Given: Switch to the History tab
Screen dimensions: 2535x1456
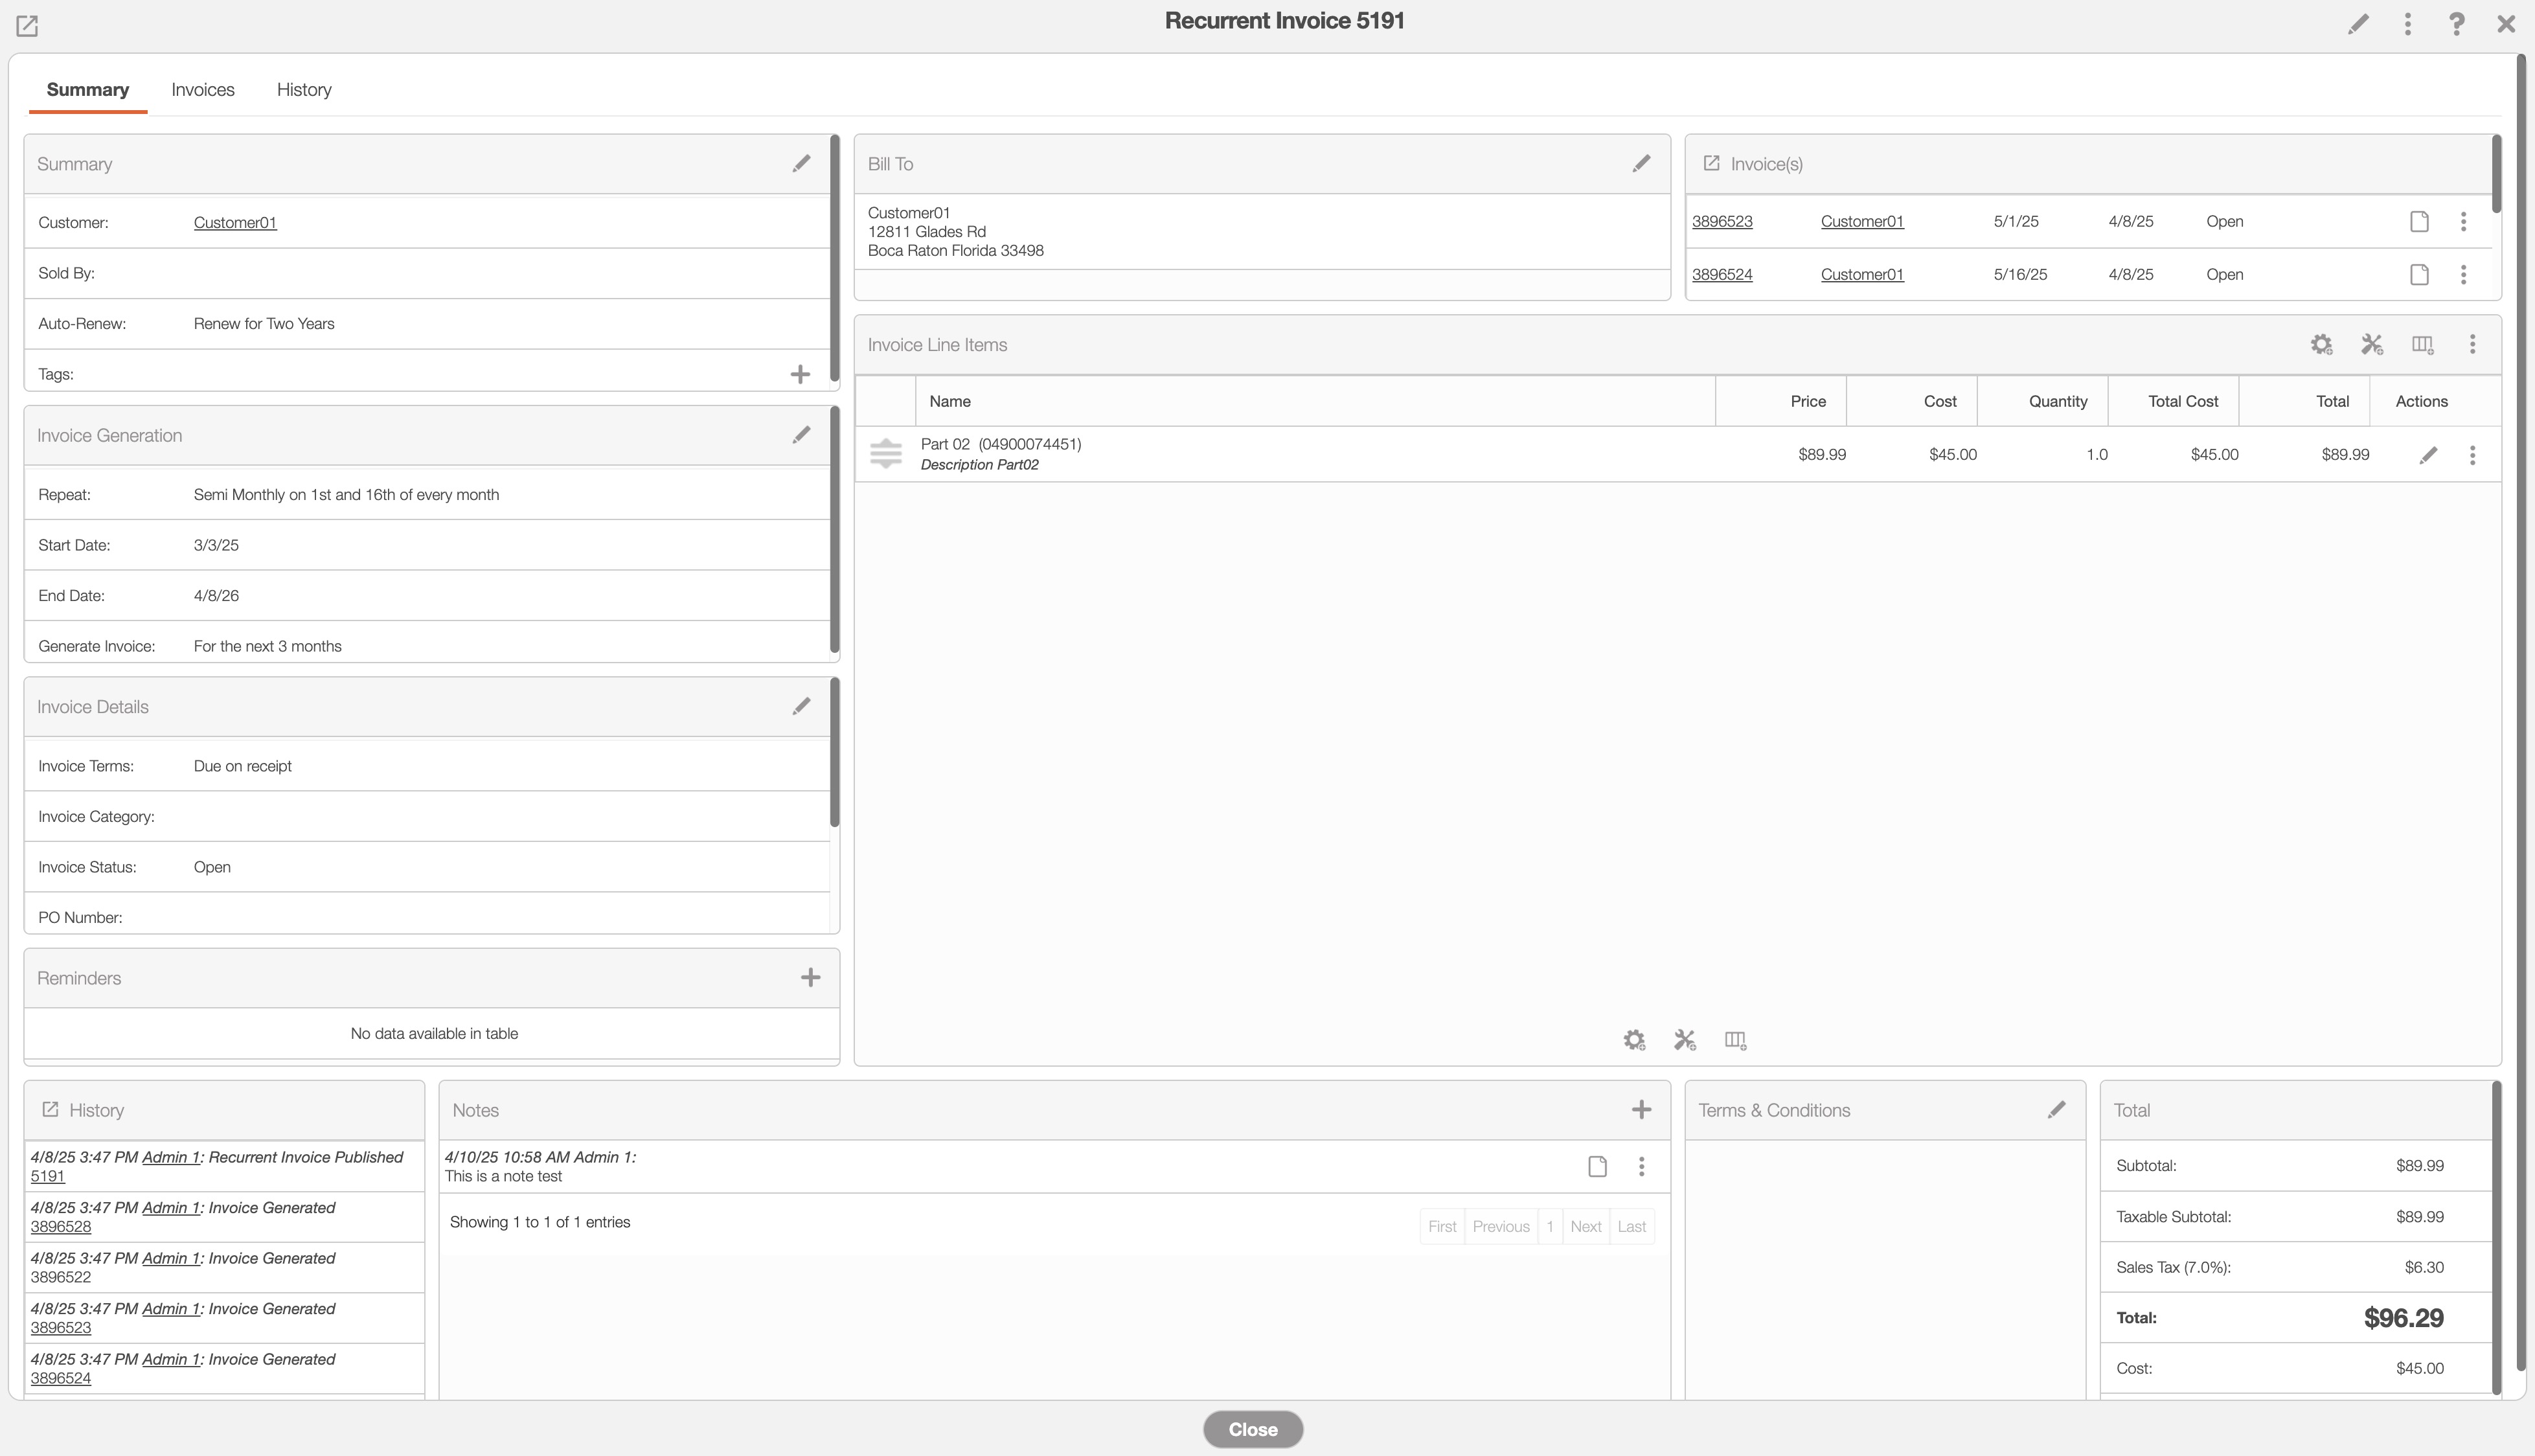Looking at the screenshot, I should pos(304,90).
